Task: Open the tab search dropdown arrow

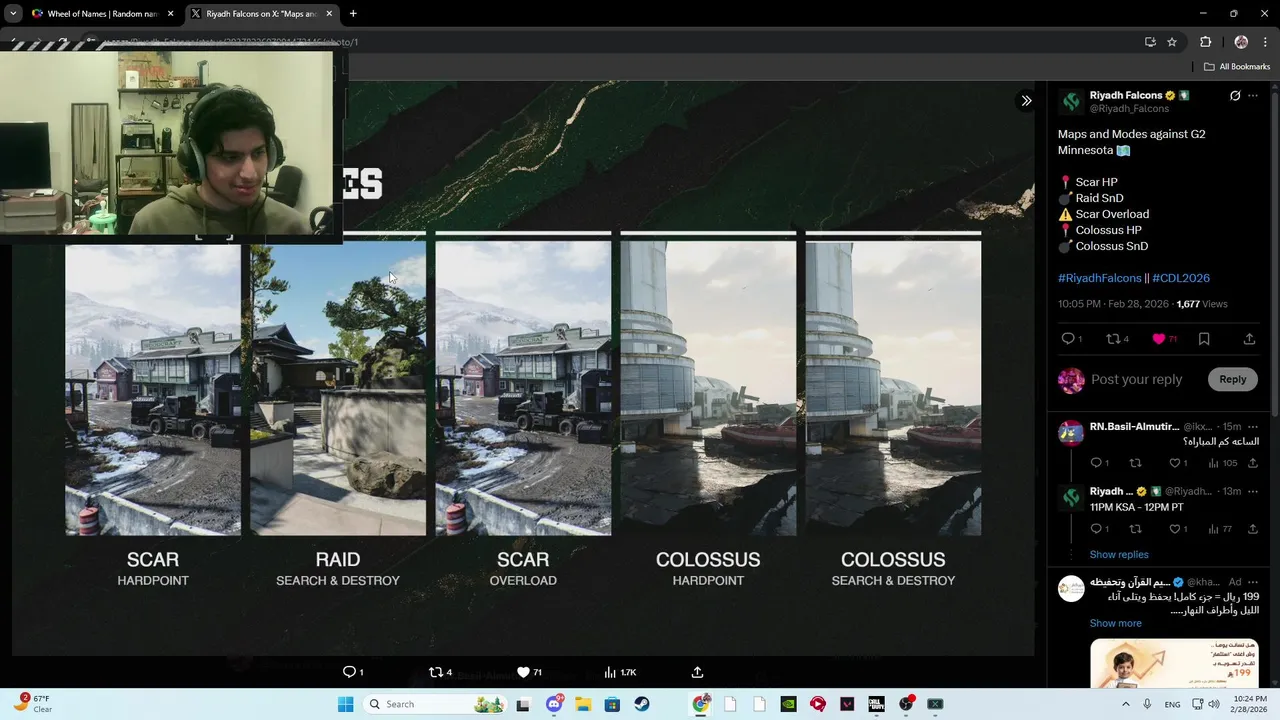Action: click(12, 14)
